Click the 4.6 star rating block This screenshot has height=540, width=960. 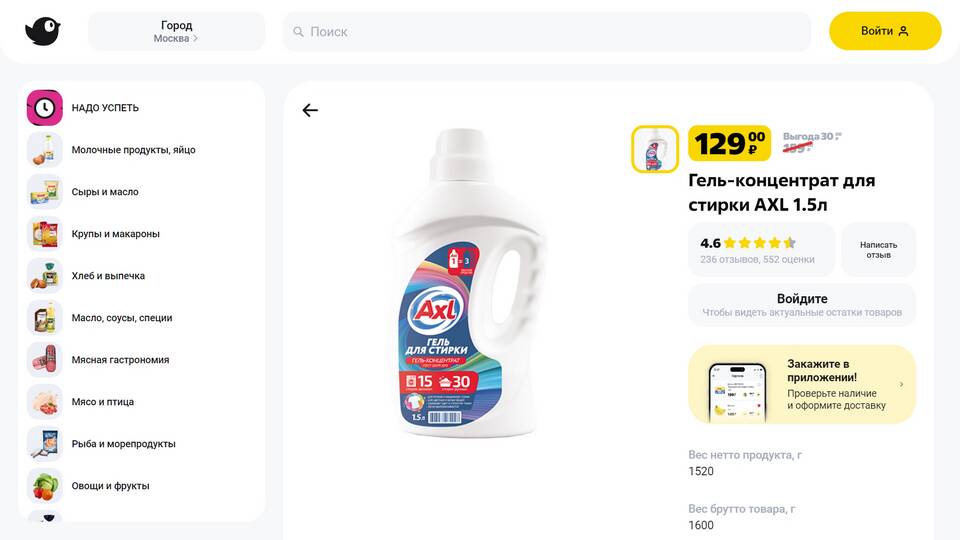[760, 249]
